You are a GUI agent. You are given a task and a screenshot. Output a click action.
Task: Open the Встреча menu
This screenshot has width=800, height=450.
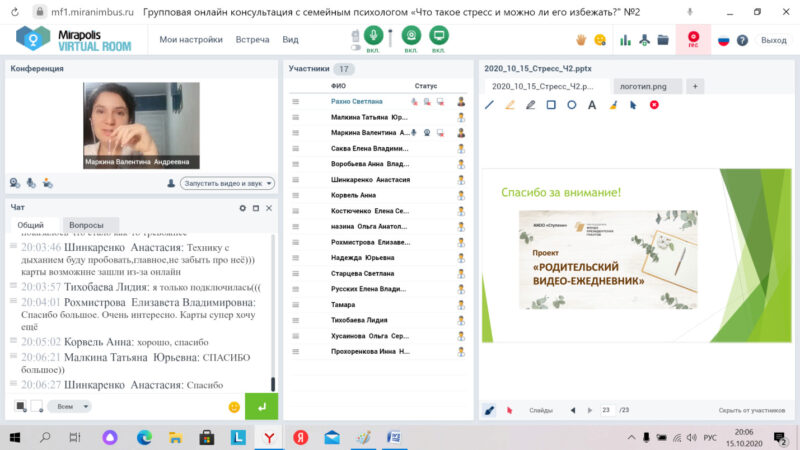(x=252, y=39)
